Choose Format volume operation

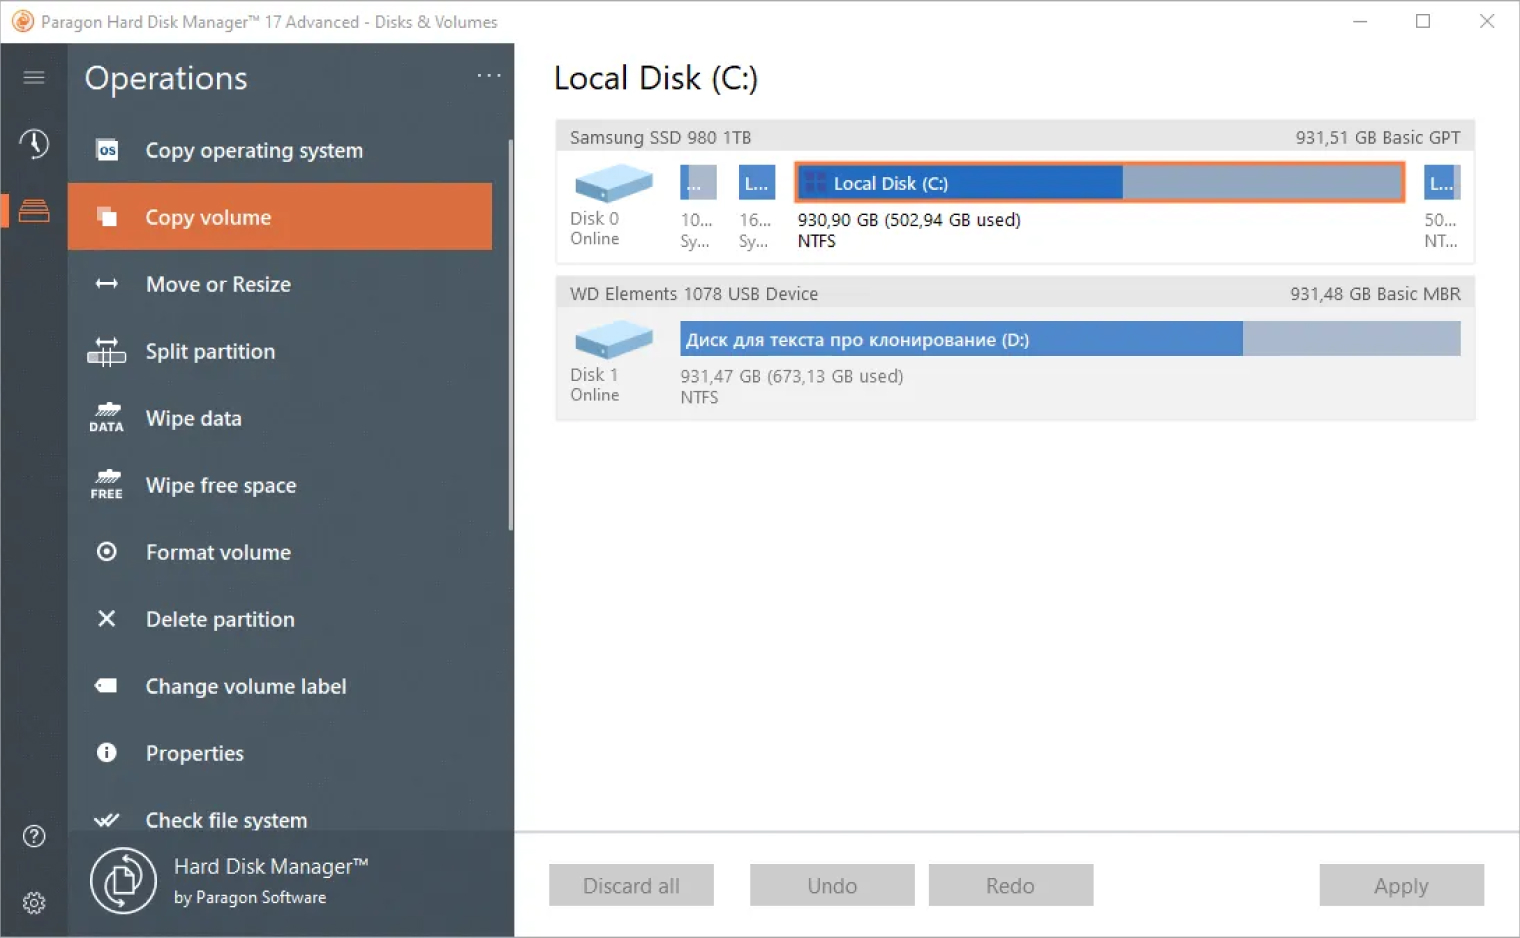[280, 552]
